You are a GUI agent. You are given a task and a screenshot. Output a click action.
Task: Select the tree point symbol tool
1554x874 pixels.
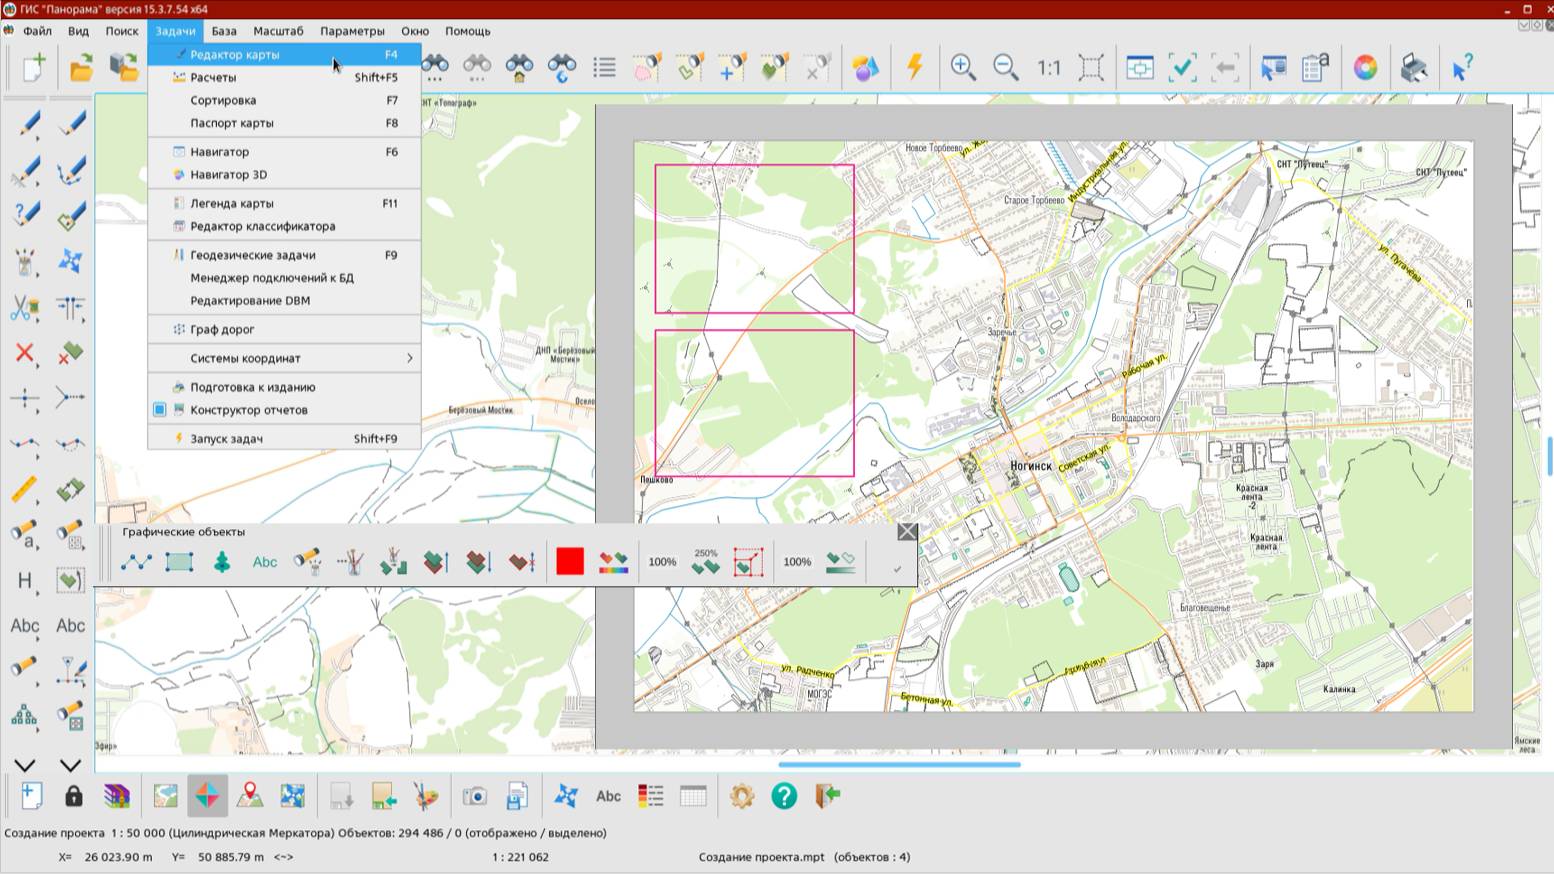coord(222,562)
